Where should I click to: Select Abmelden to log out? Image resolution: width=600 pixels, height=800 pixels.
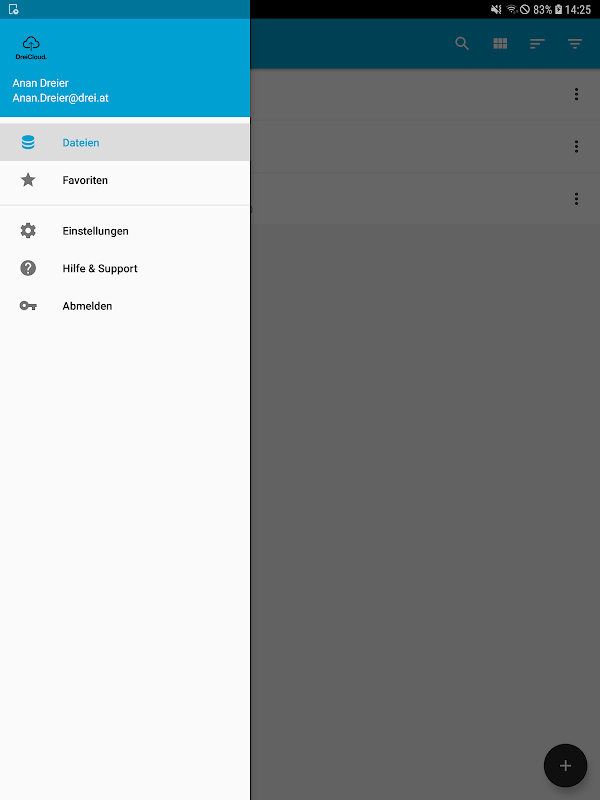point(124,306)
